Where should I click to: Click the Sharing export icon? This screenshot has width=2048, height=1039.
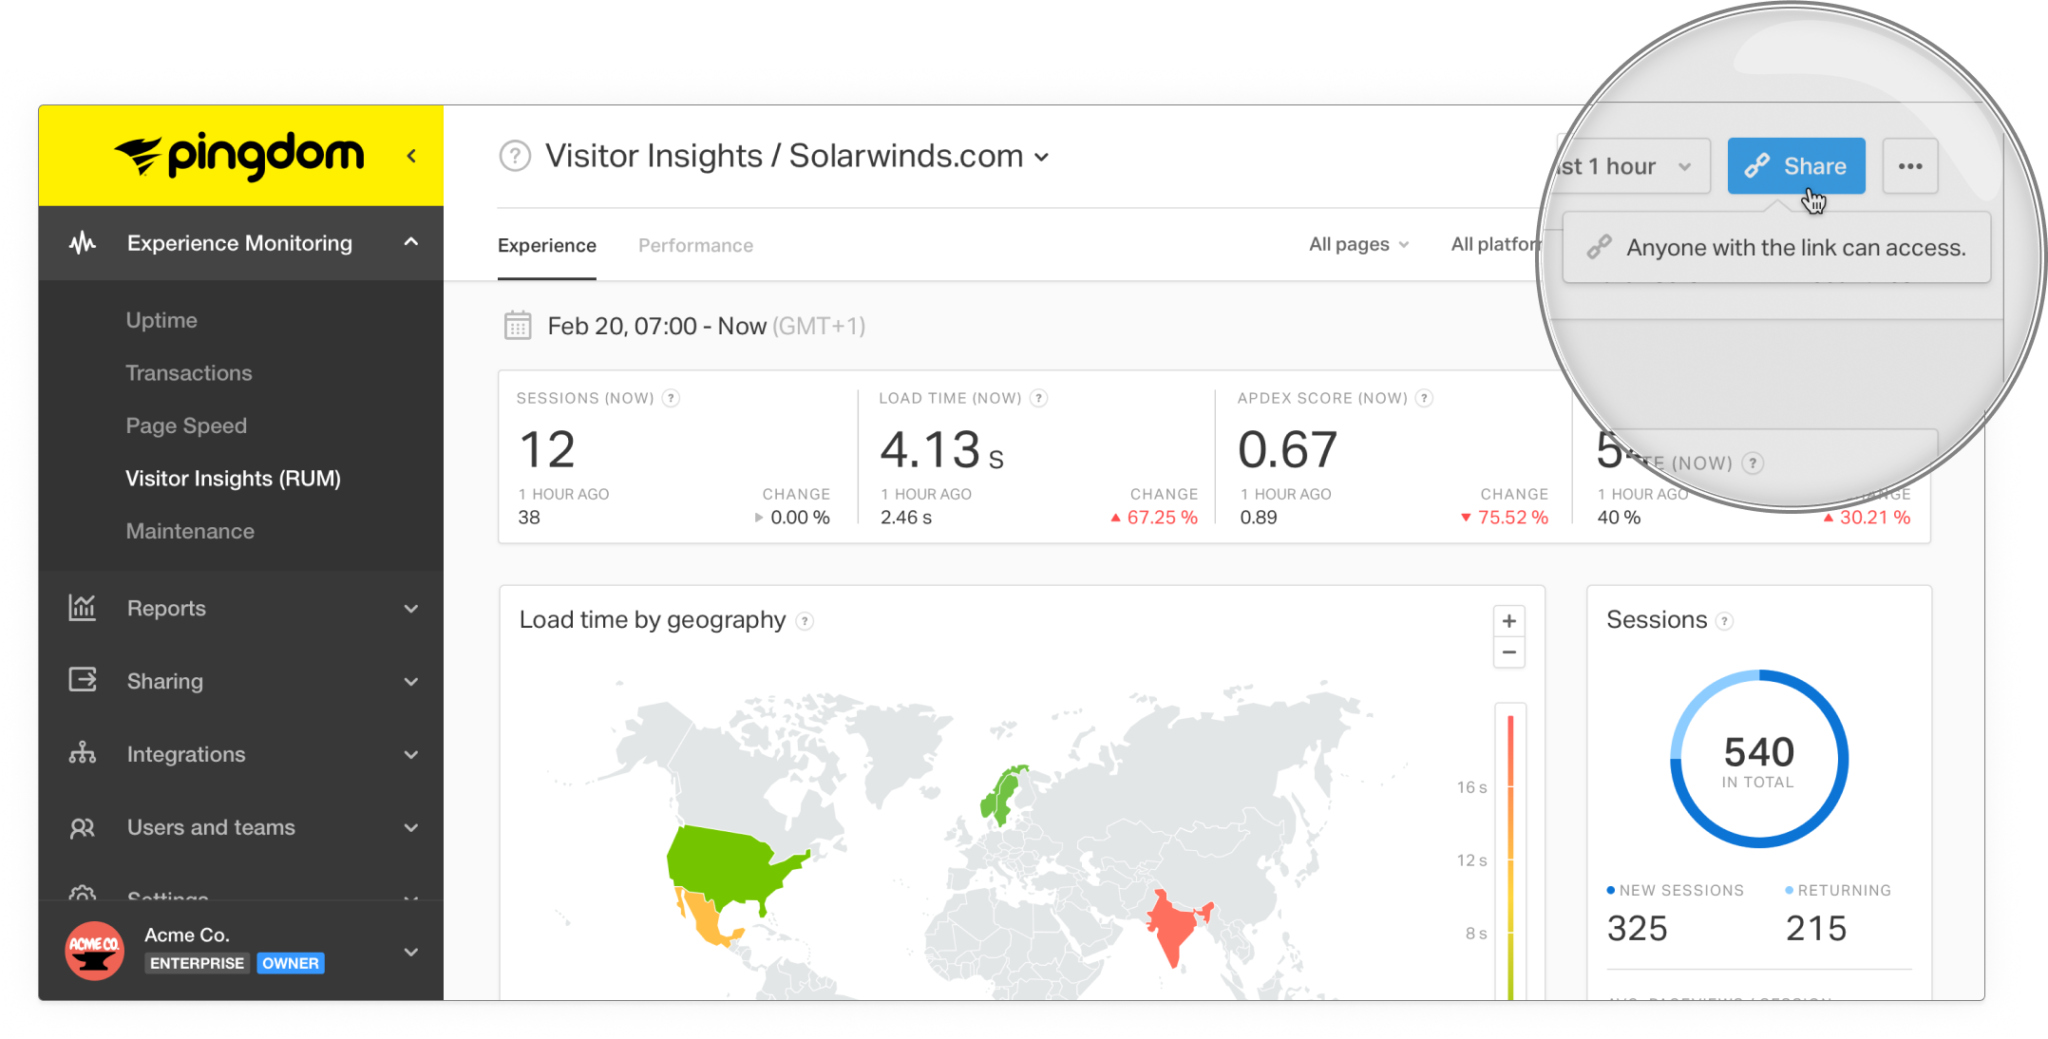[82, 681]
